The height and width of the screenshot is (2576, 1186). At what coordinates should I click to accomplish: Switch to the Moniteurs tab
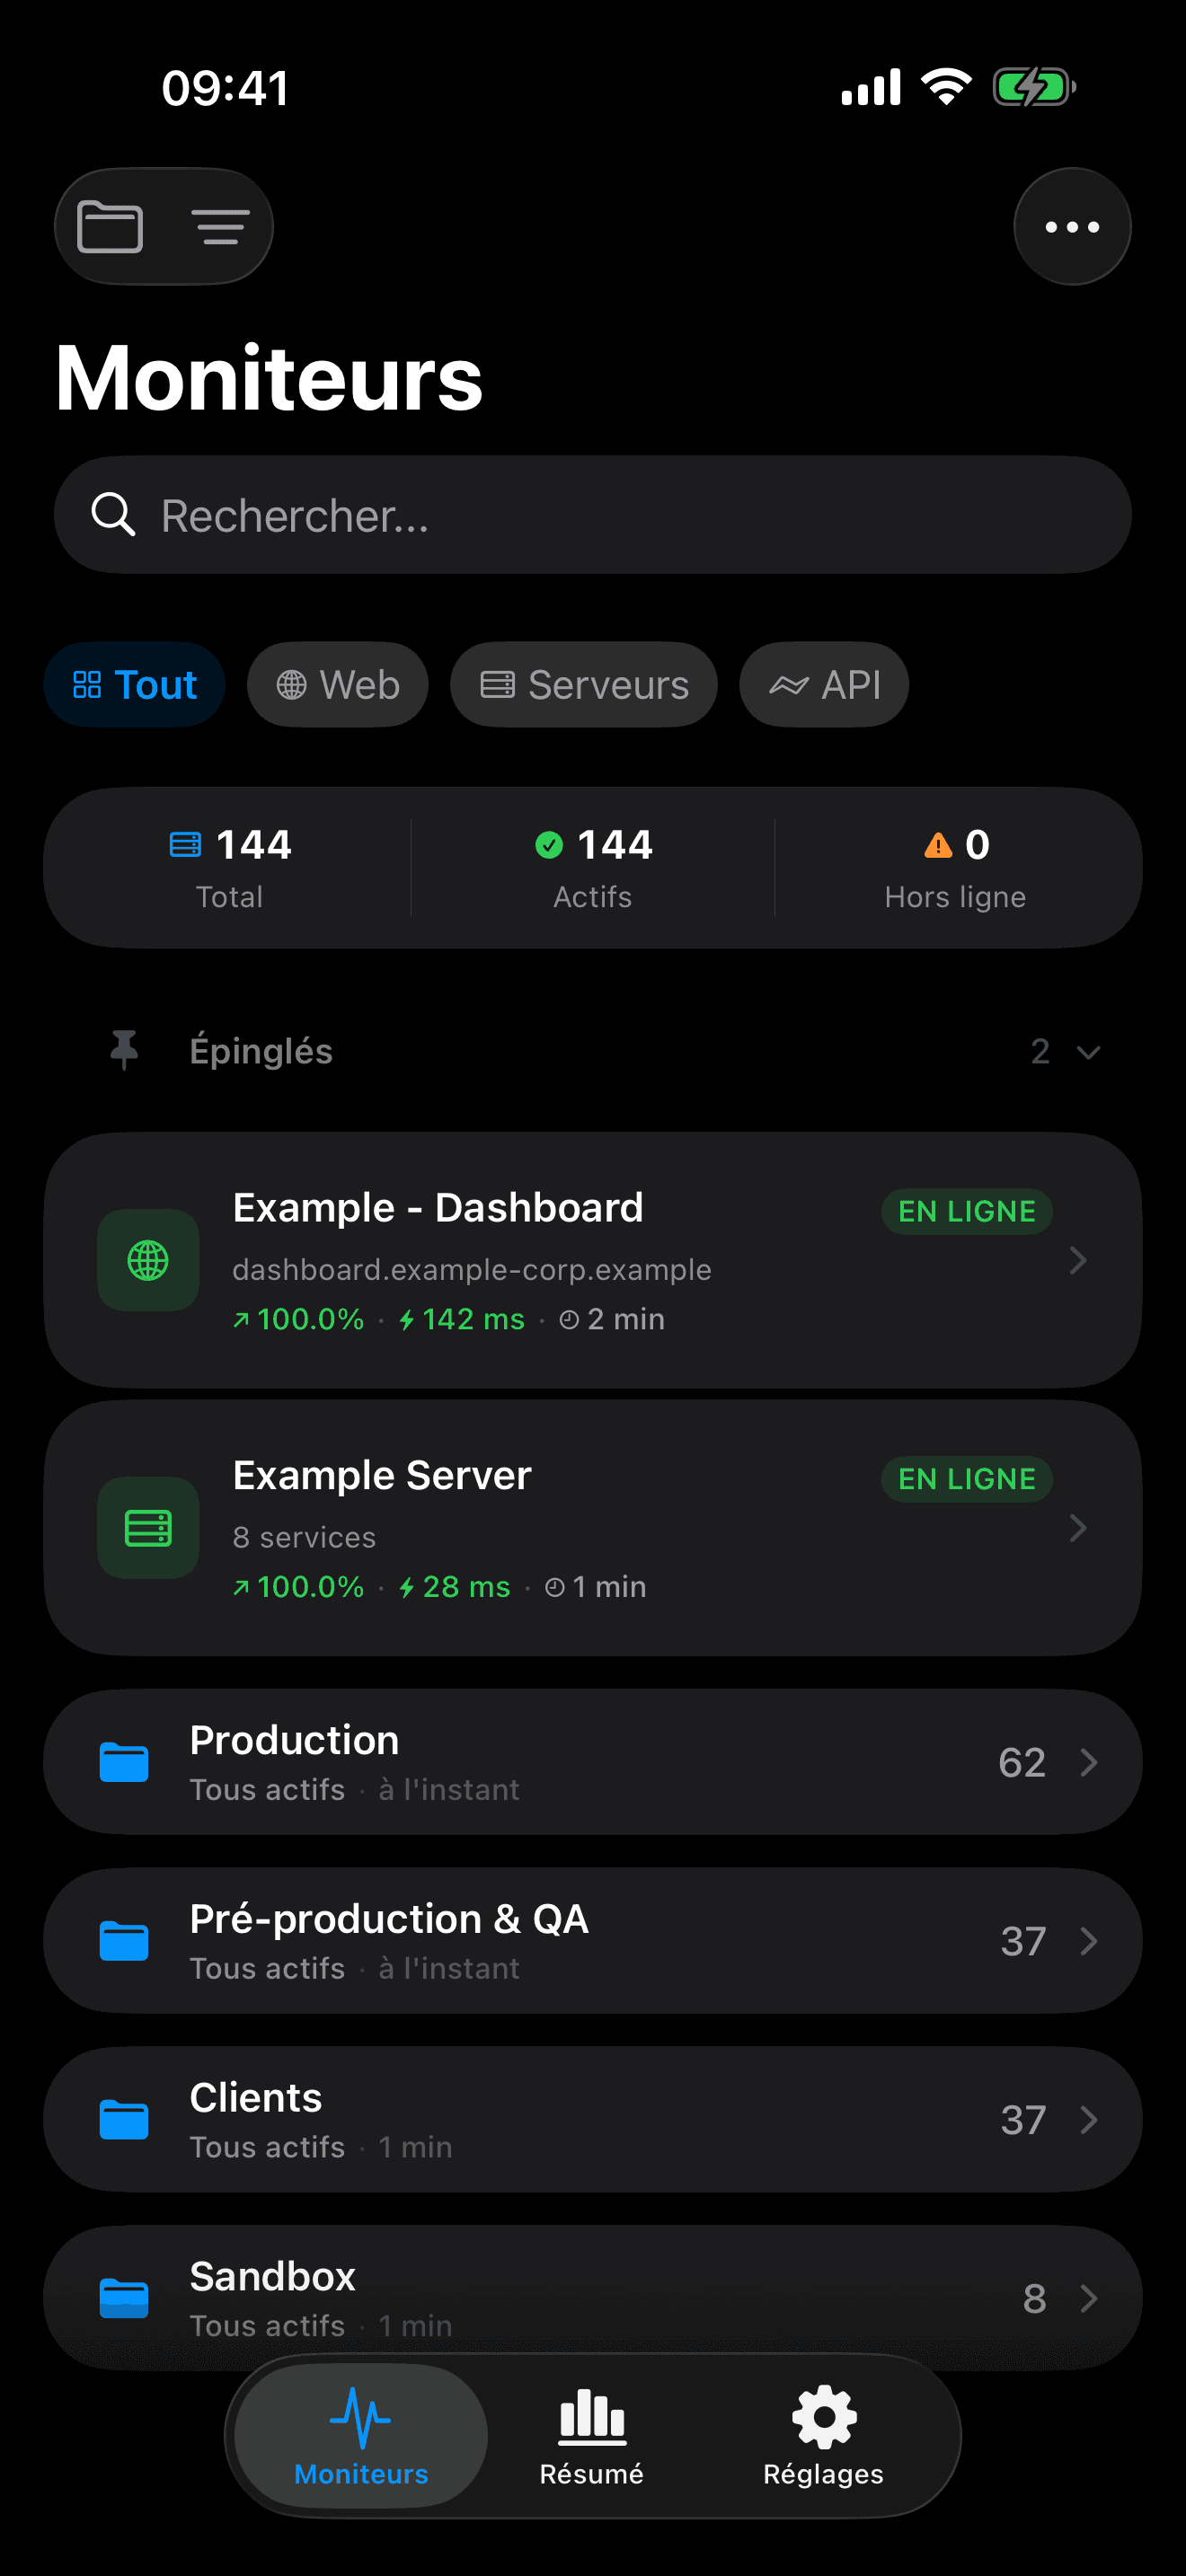pyautogui.click(x=361, y=2436)
